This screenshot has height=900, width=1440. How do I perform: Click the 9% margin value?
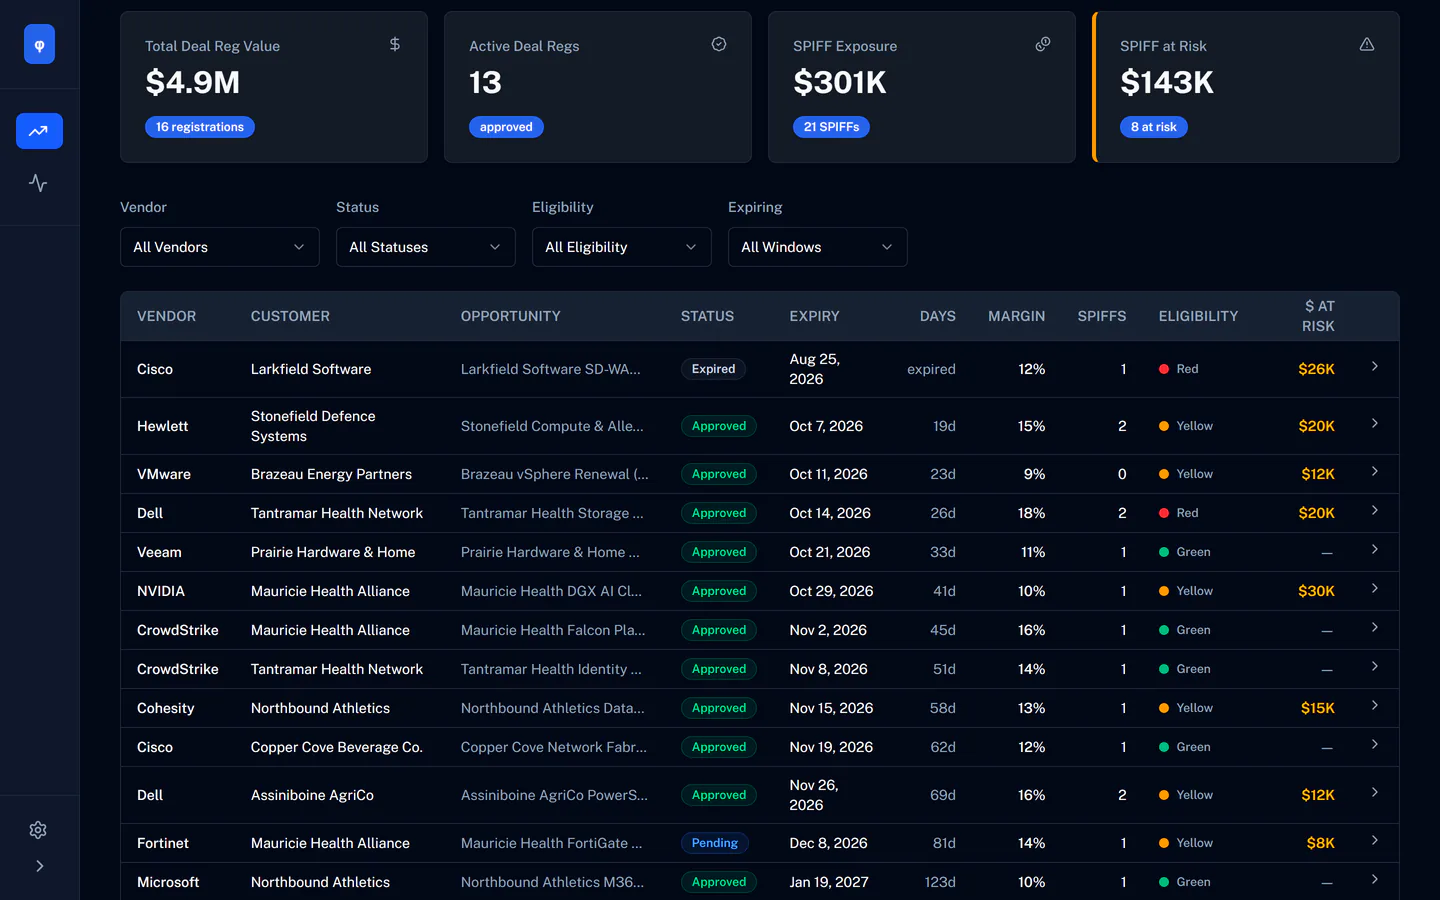click(1034, 474)
